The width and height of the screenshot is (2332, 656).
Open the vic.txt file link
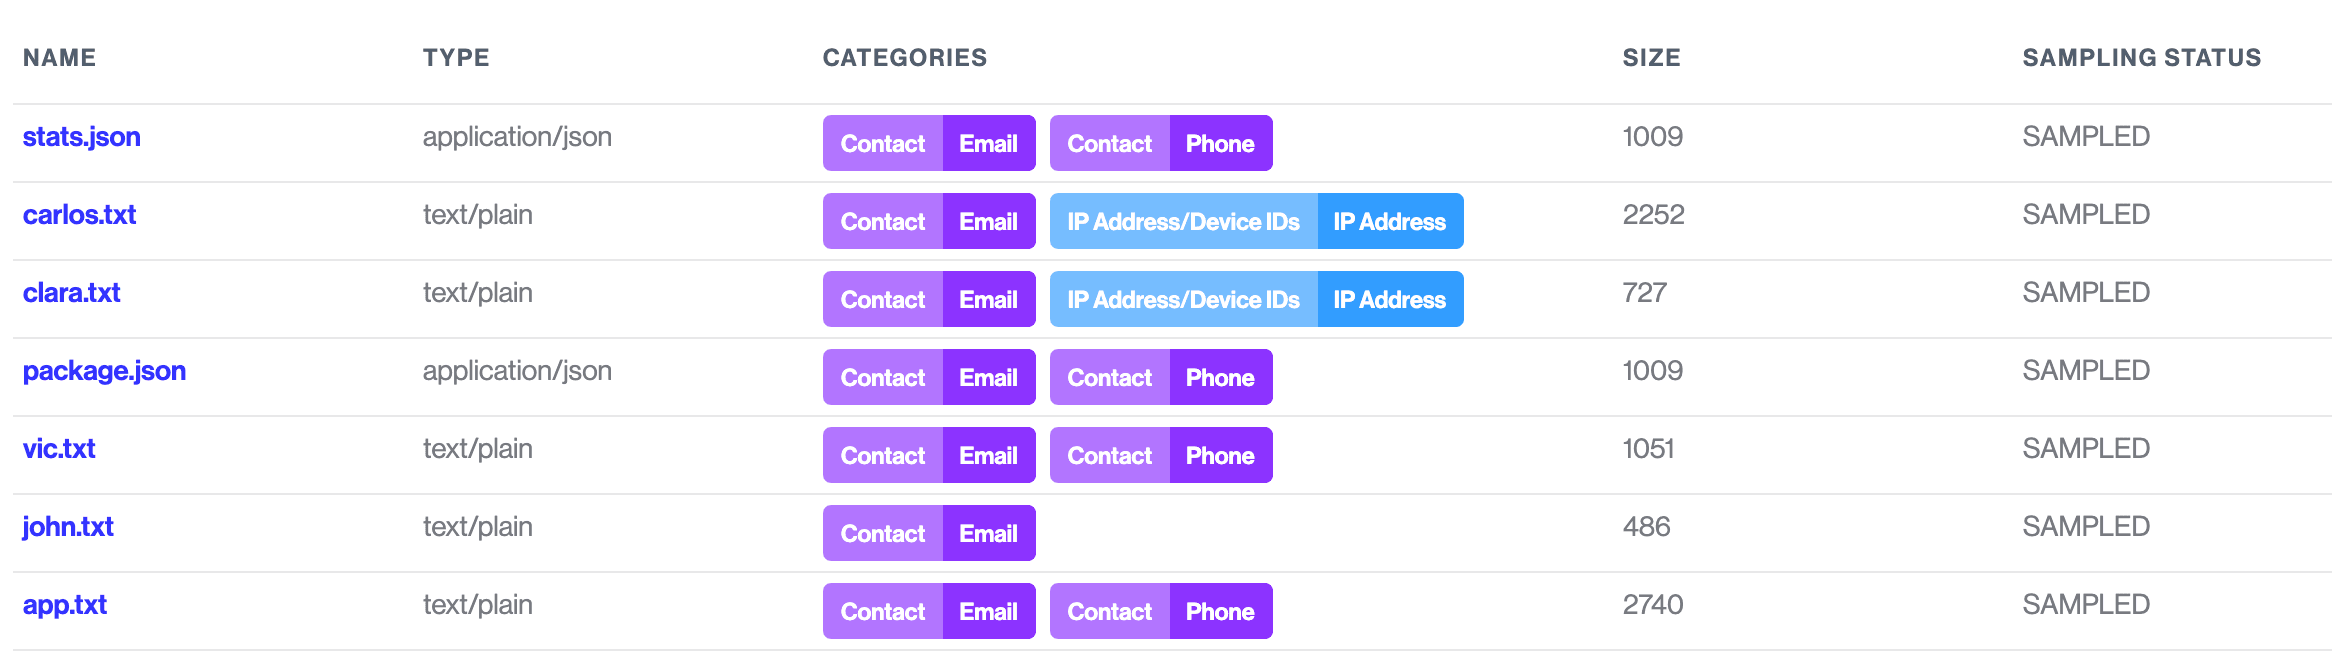(x=59, y=448)
